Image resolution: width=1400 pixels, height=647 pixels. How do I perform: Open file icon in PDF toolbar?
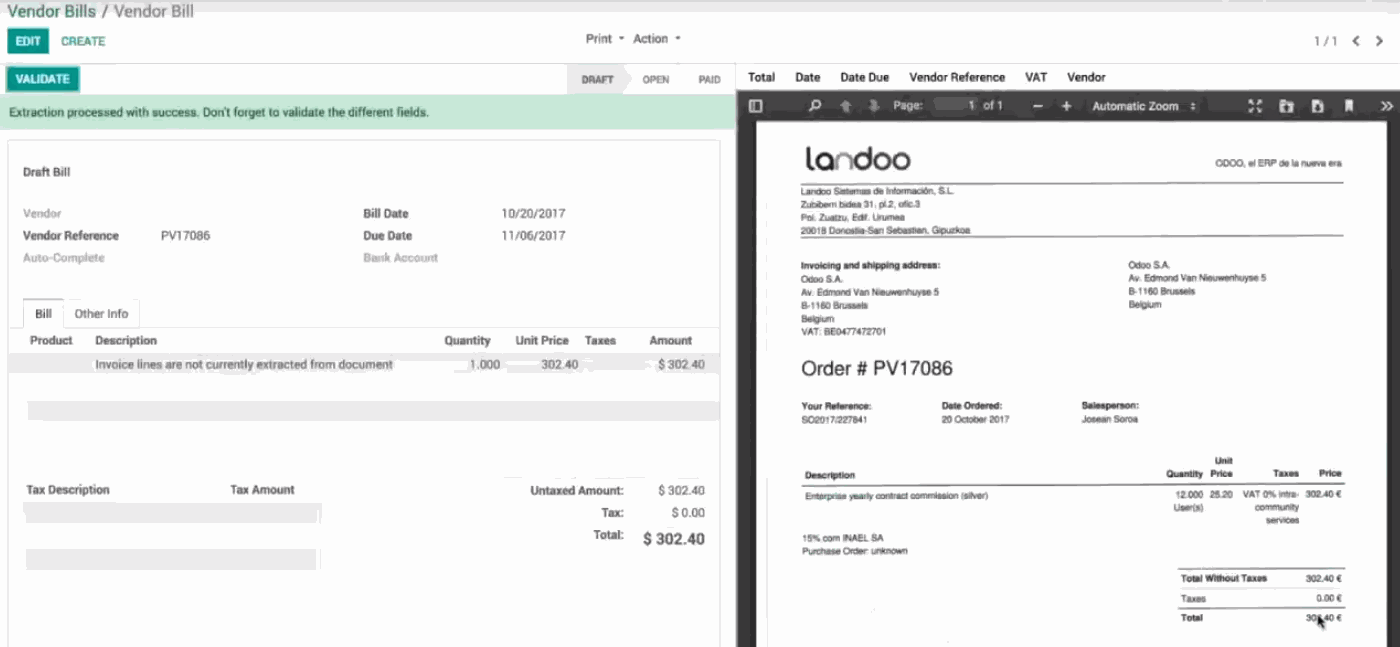(x=1287, y=106)
